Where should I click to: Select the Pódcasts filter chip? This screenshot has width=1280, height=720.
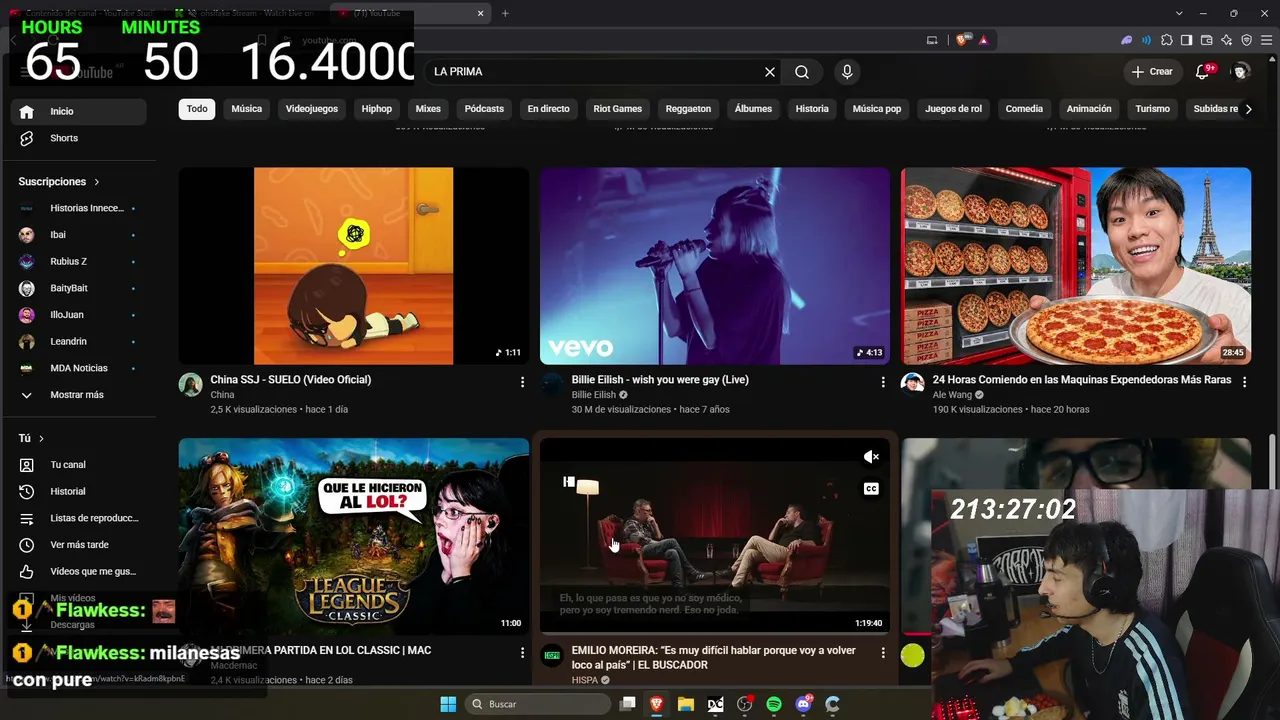[x=484, y=109]
